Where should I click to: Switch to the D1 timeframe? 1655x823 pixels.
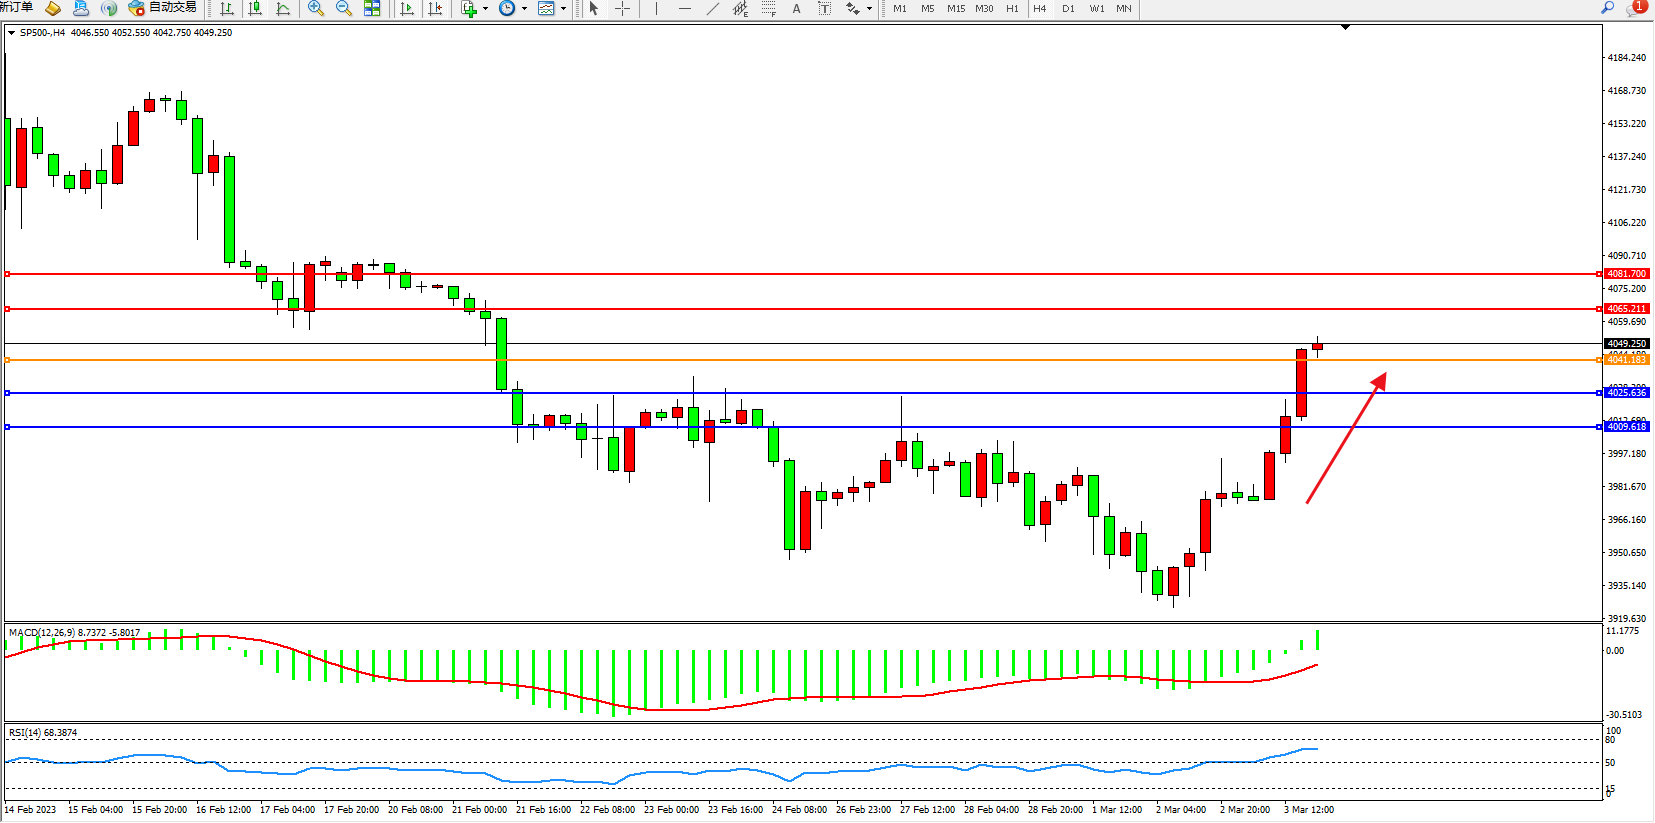click(x=1068, y=8)
